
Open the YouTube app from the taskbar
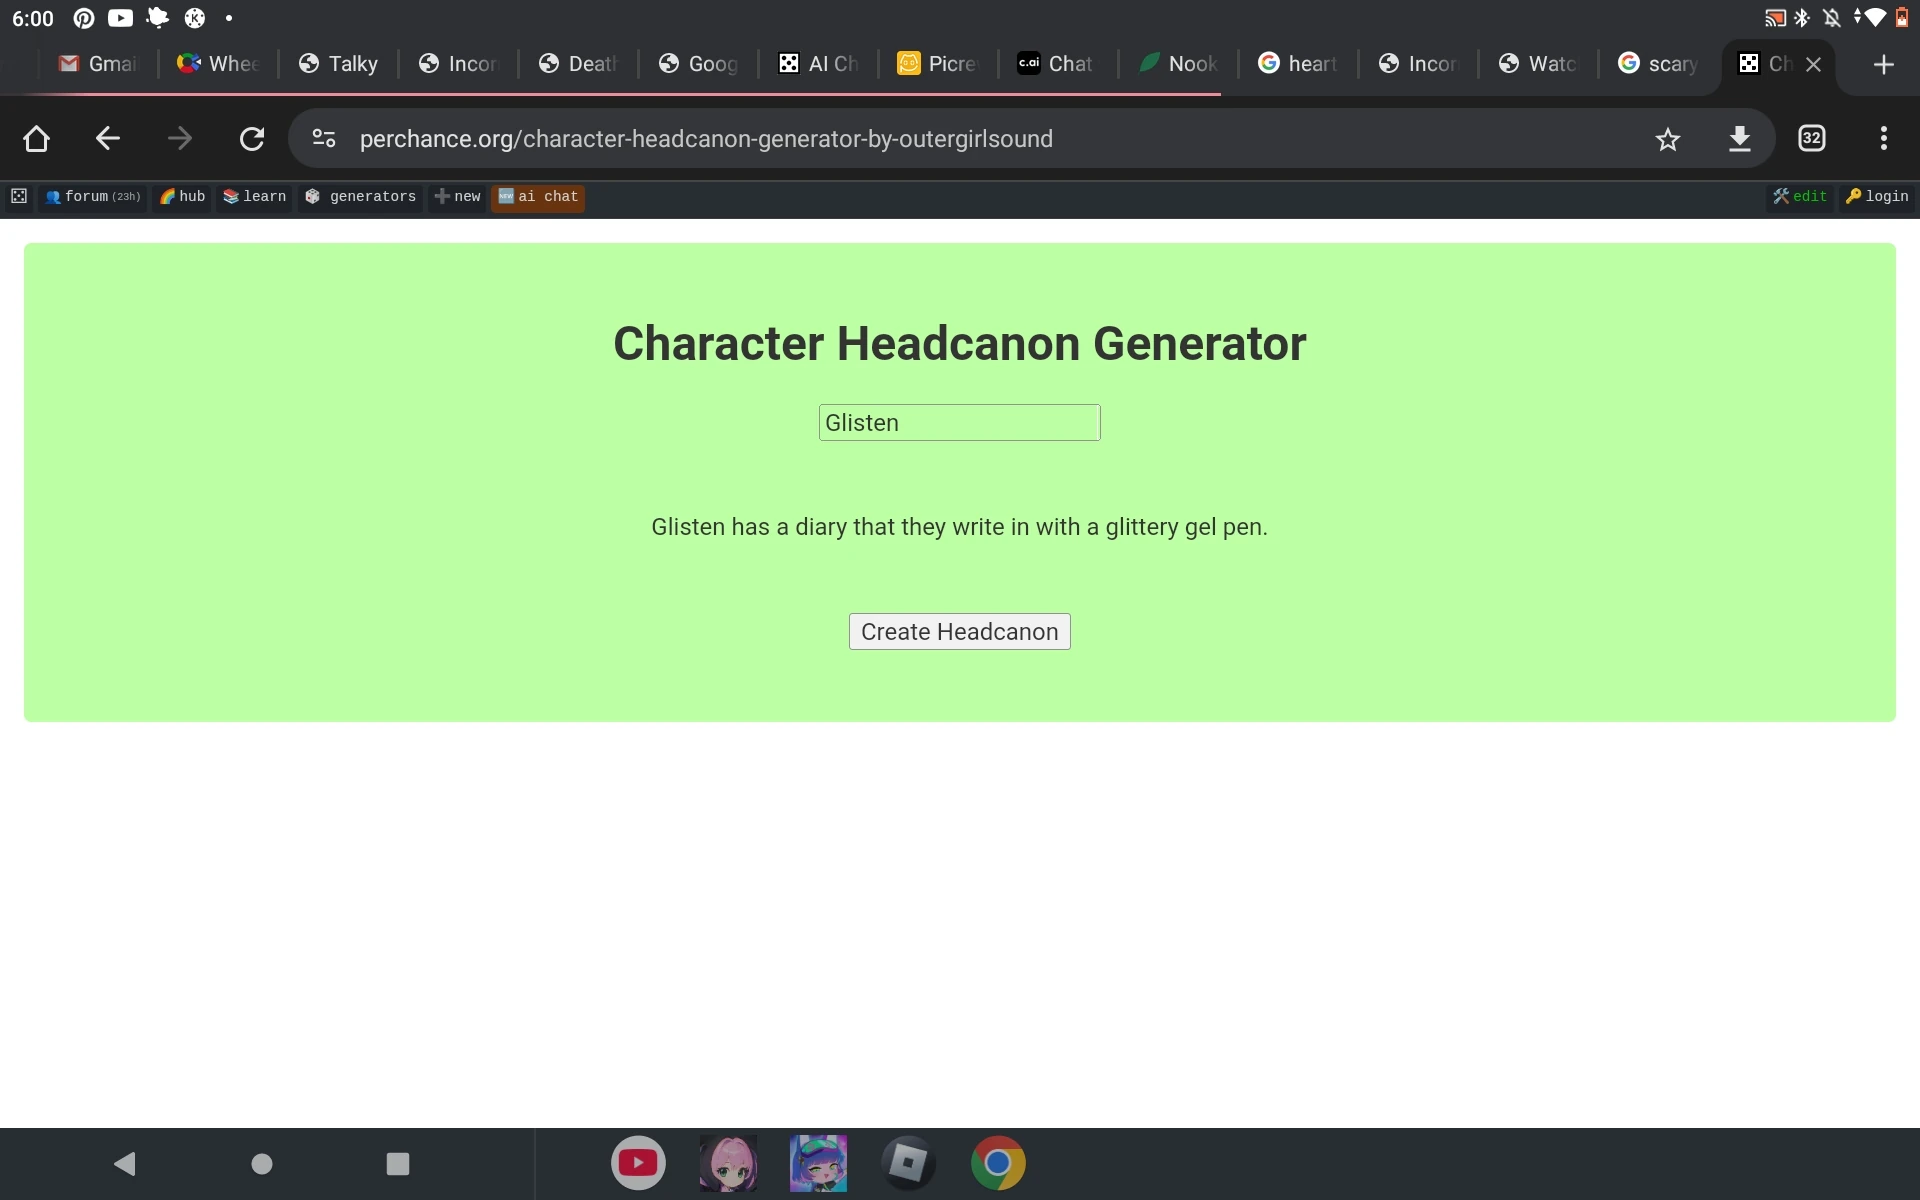(x=638, y=1163)
